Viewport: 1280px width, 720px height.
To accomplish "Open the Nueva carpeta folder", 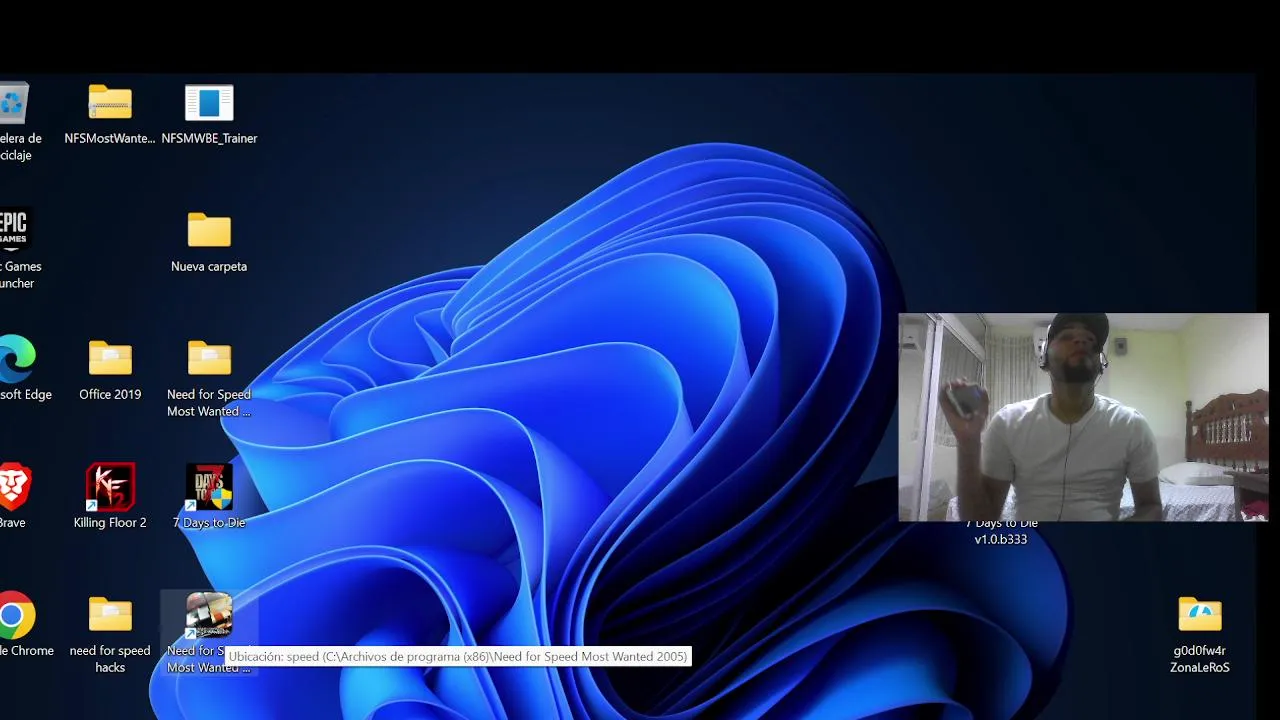I will click(x=209, y=230).
